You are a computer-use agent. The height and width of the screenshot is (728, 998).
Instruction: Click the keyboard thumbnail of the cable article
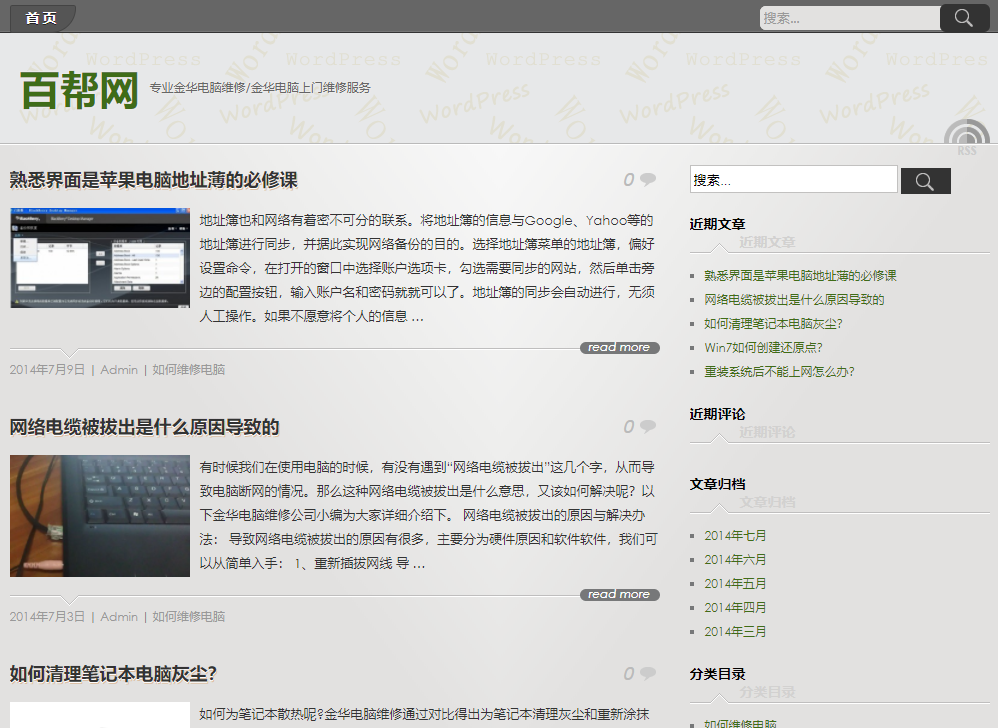click(99, 516)
